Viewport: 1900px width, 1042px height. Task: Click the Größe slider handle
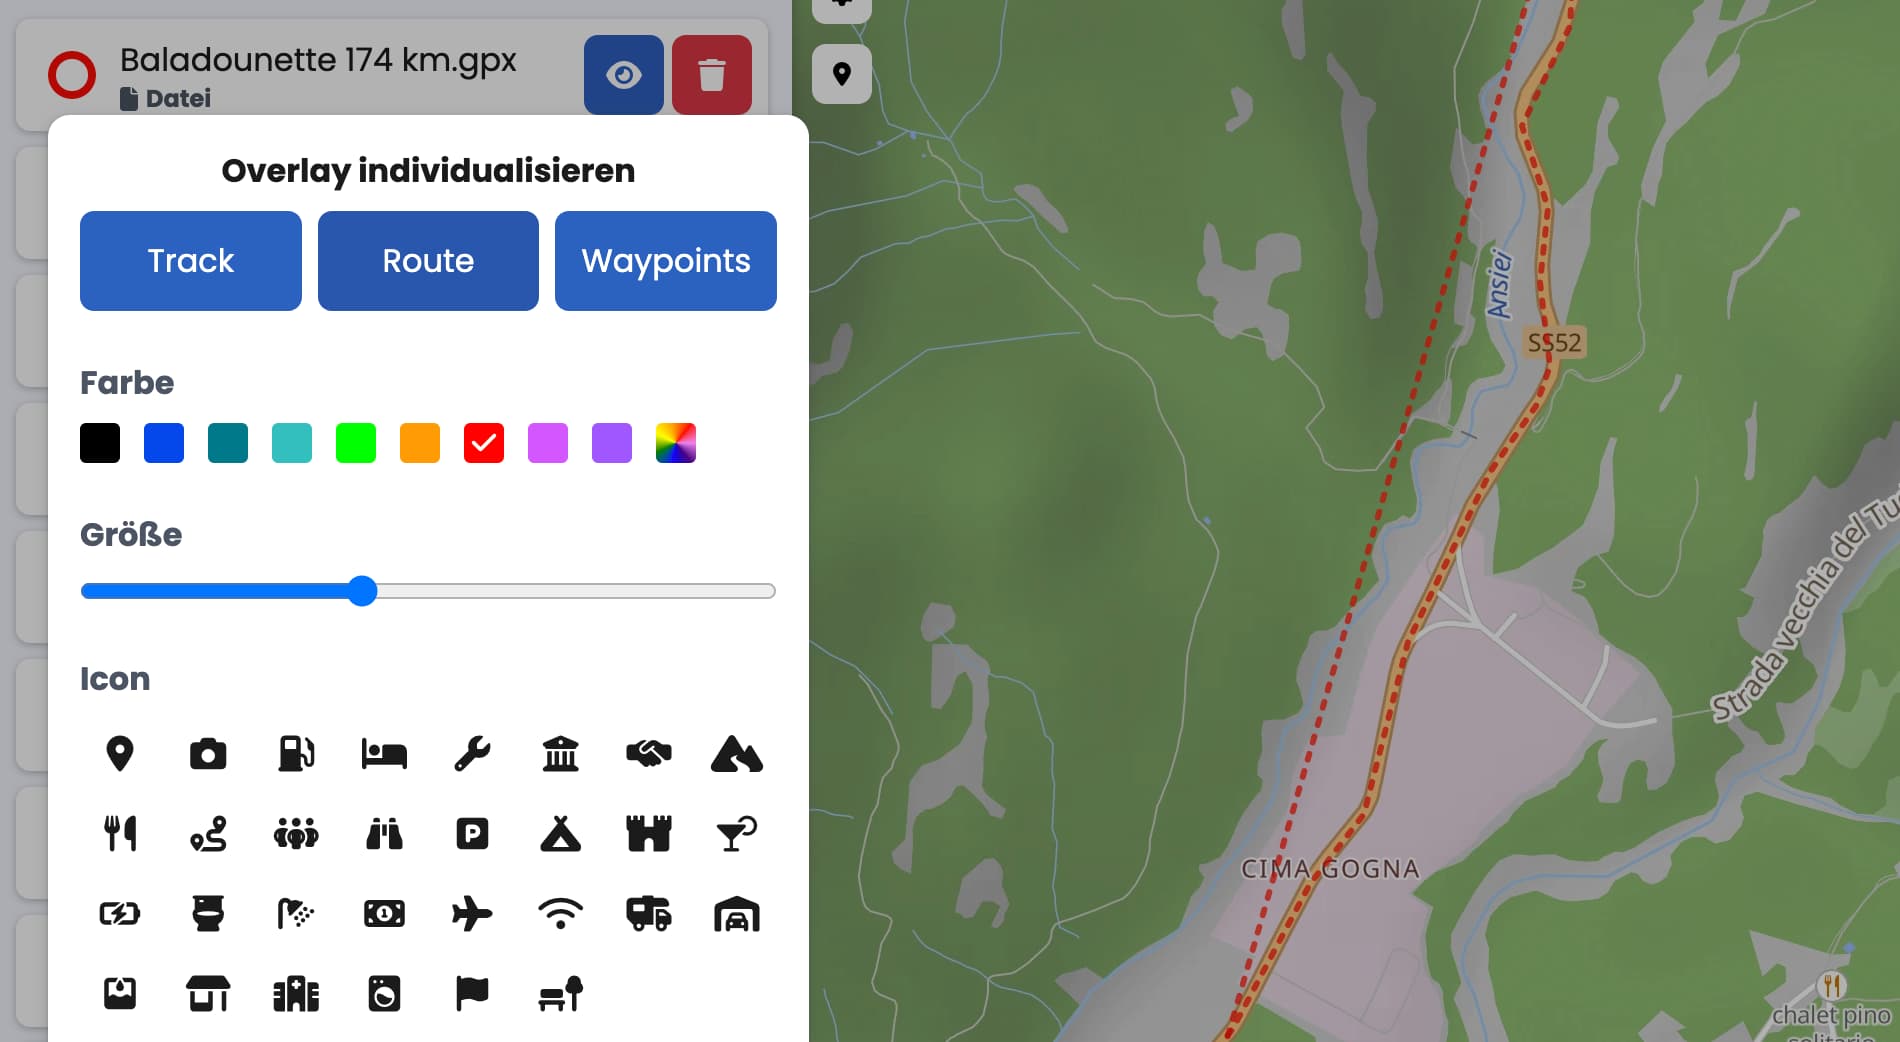tap(363, 591)
